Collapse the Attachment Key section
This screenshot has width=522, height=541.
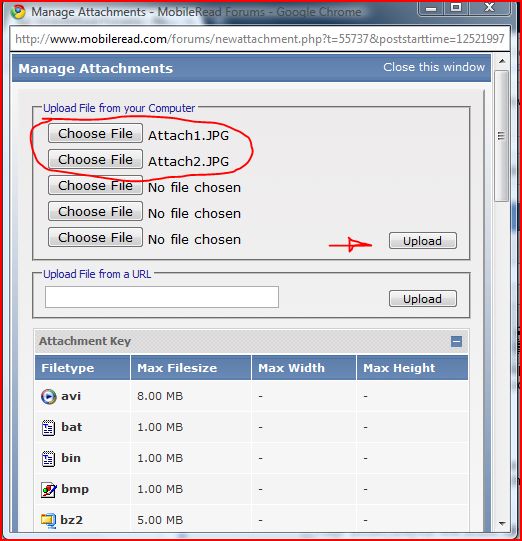click(x=456, y=342)
